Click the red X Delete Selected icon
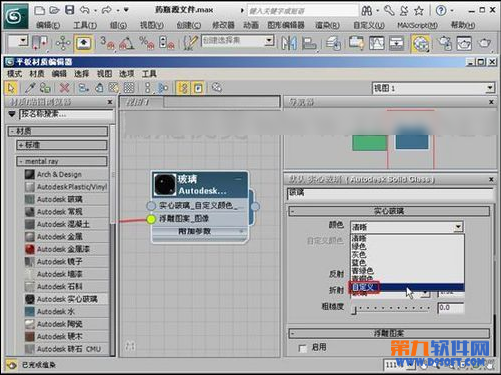501x375 pixels. tap(64, 88)
